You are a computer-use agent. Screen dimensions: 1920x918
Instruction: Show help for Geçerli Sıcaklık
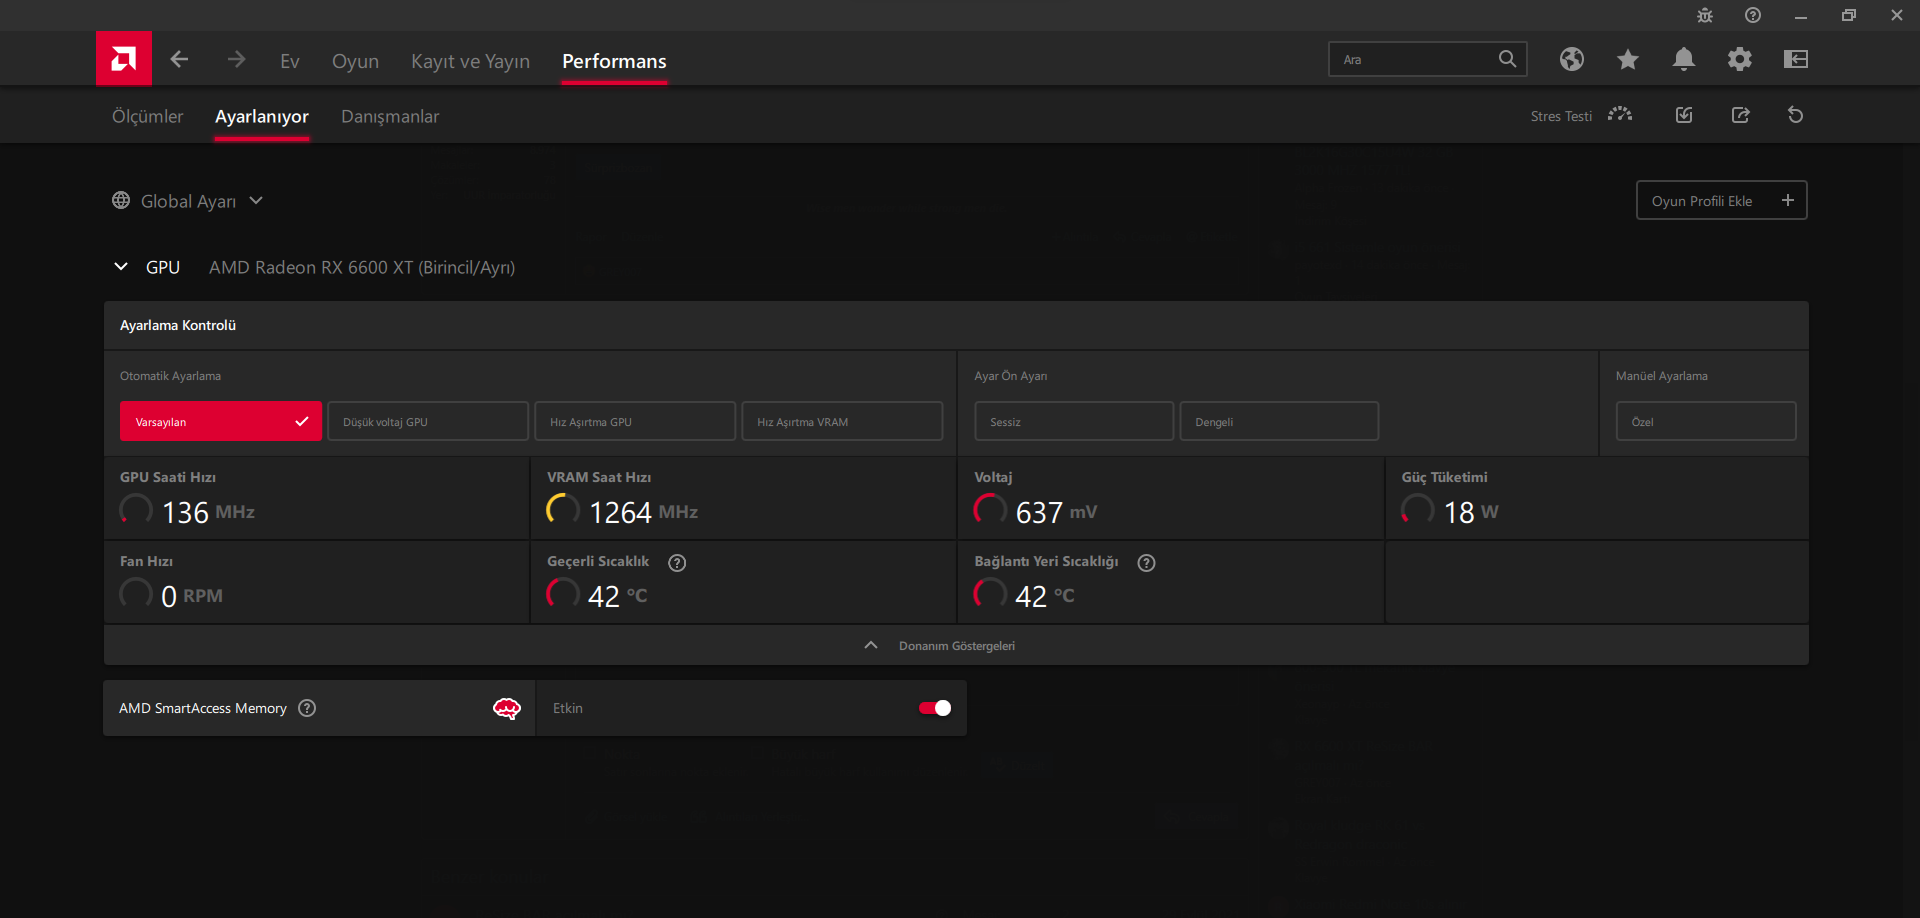(677, 563)
